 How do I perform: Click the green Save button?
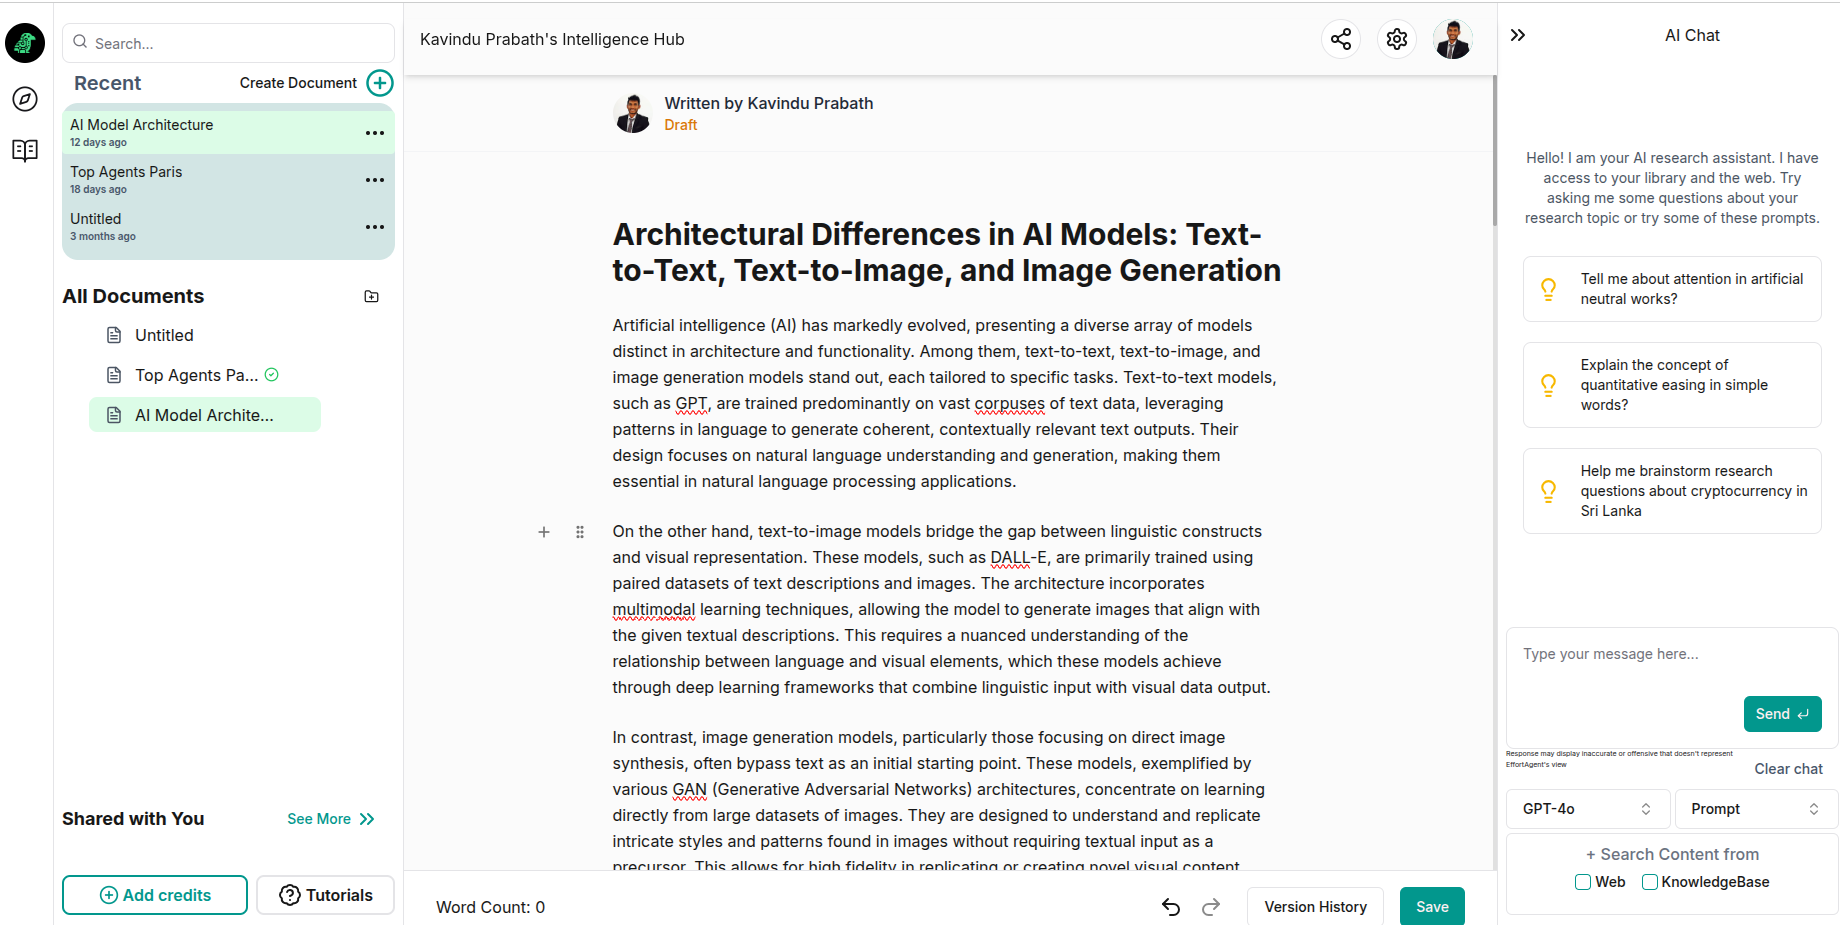(1432, 907)
